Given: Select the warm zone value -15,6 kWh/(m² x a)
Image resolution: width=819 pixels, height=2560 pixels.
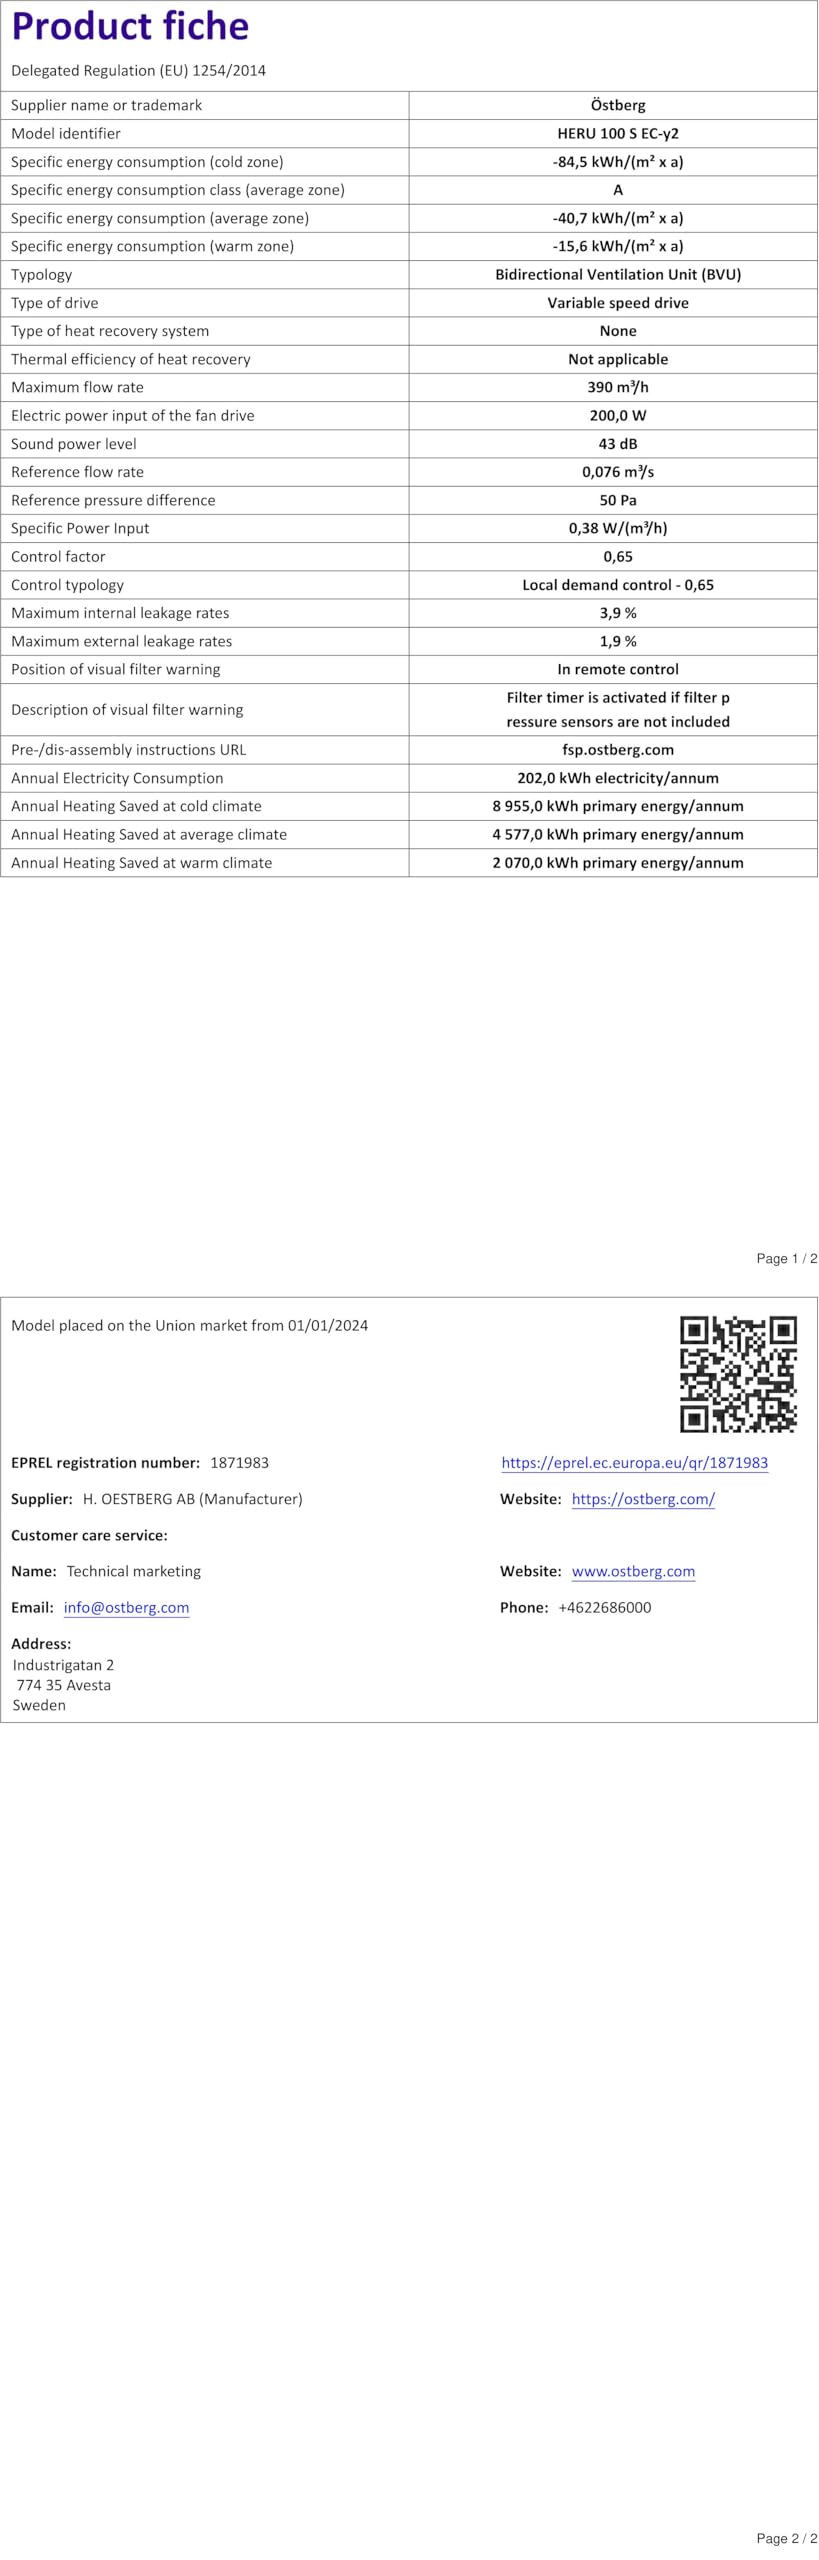Looking at the screenshot, I should click(618, 246).
